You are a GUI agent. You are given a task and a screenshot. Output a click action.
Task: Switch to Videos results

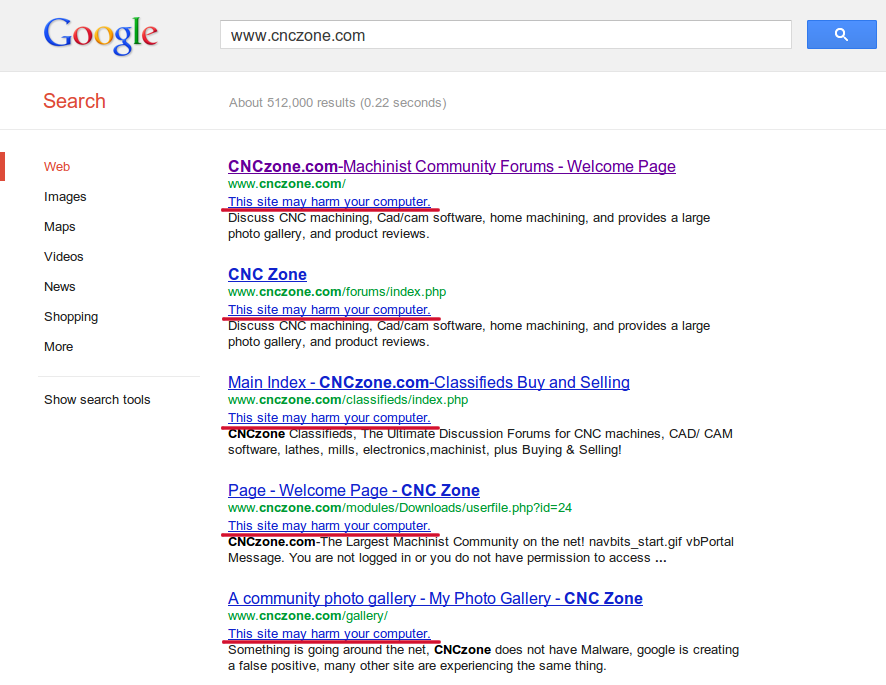[63, 257]
